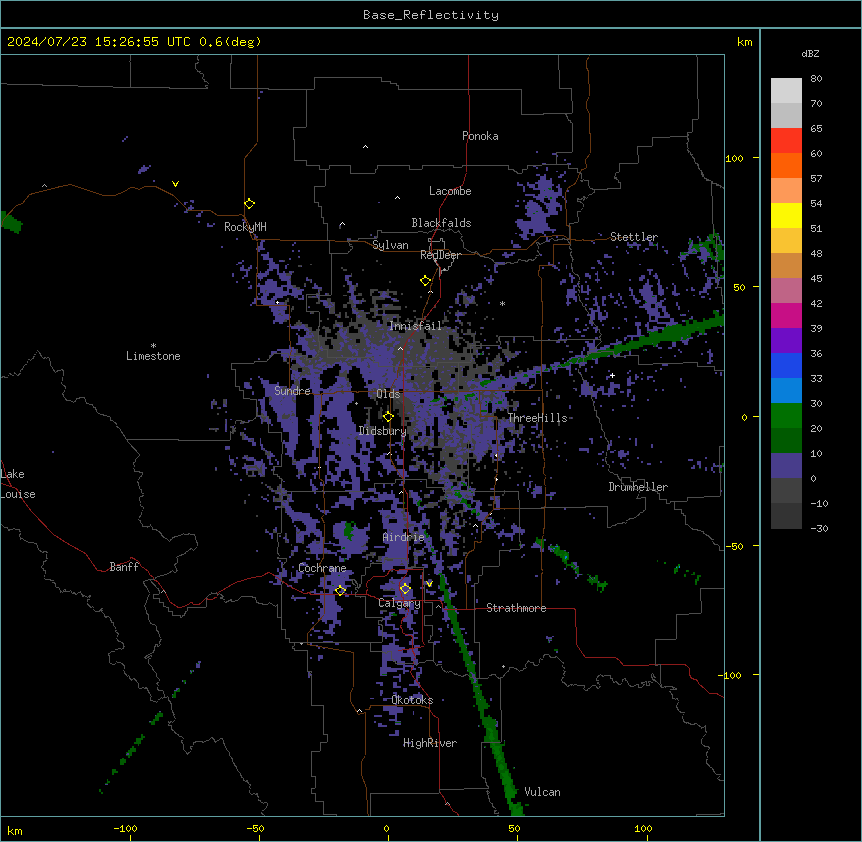Click the Vulcan town label
Image resolution: width=862 pixels, height=842 pixels.
(x=543, y=792)
